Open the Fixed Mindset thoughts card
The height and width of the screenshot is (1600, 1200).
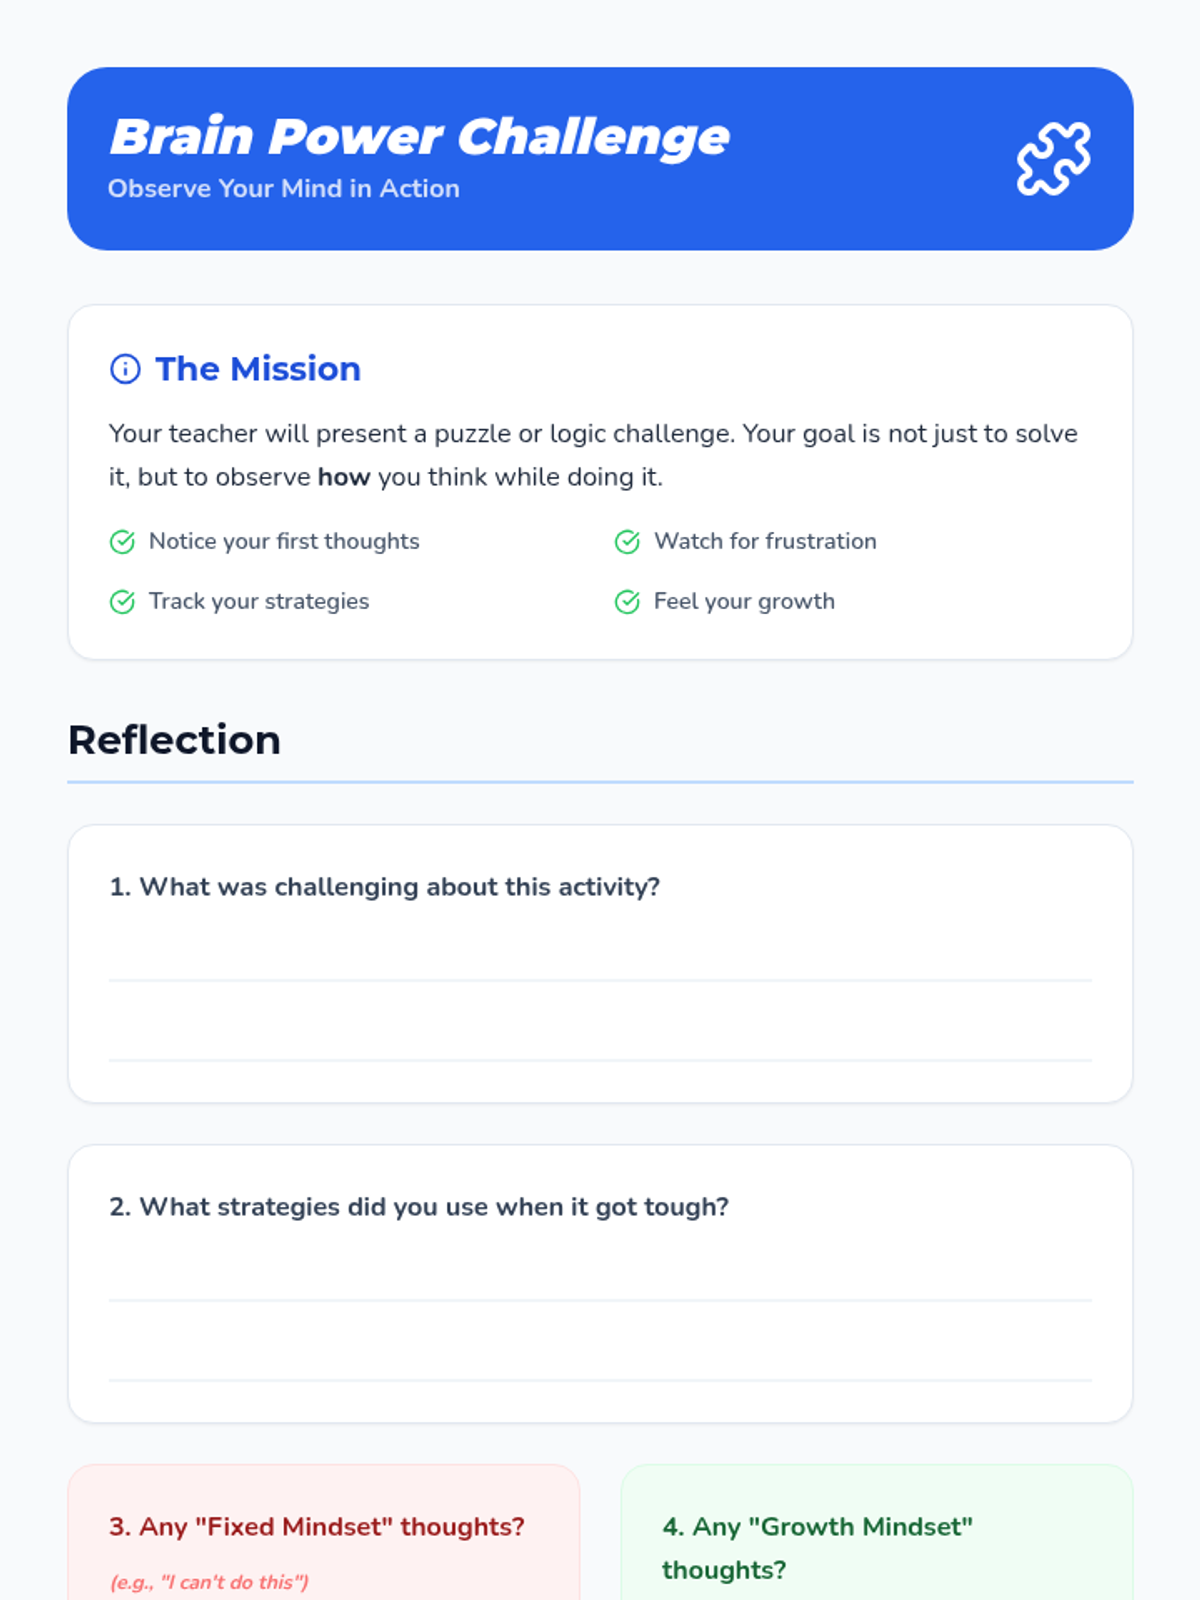coord(324,1532)
